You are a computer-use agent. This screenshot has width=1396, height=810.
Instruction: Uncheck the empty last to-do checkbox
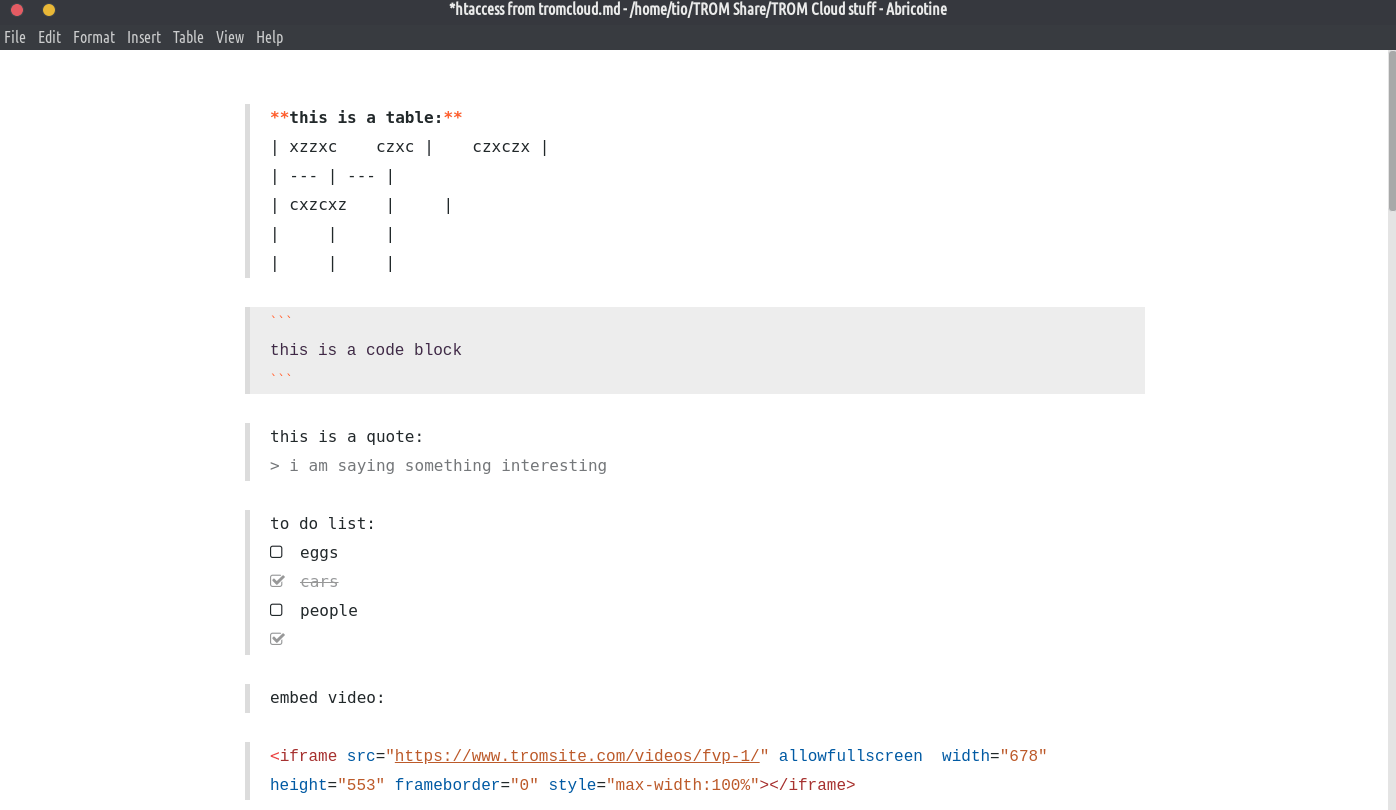[x=277, y=639]
